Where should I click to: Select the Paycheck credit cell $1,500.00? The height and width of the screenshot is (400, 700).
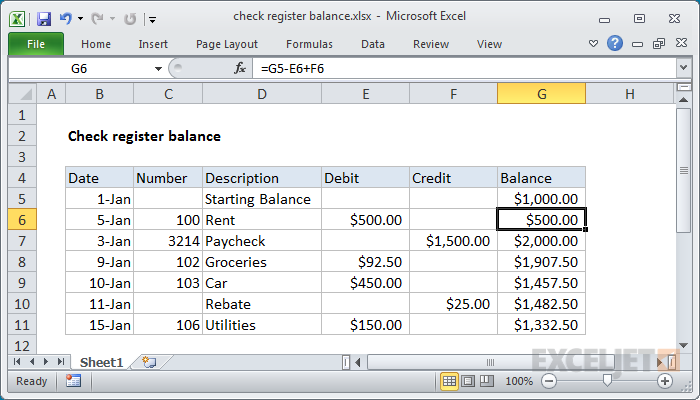tap(453, 241)
